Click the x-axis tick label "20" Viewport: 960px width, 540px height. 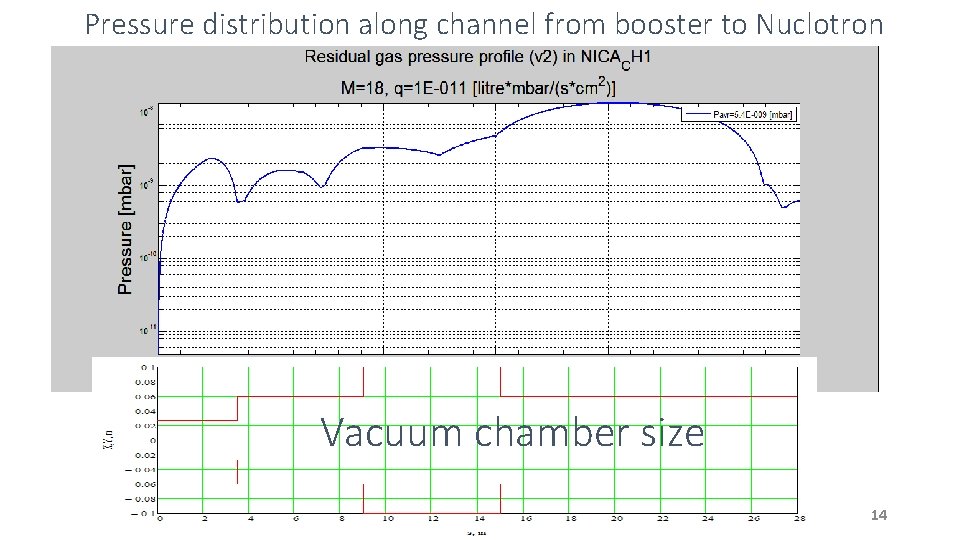(x=617, y=519)
